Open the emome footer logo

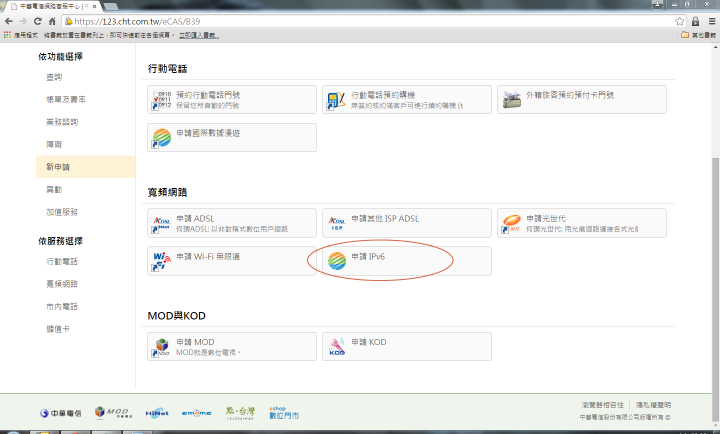tap(197, 413)
